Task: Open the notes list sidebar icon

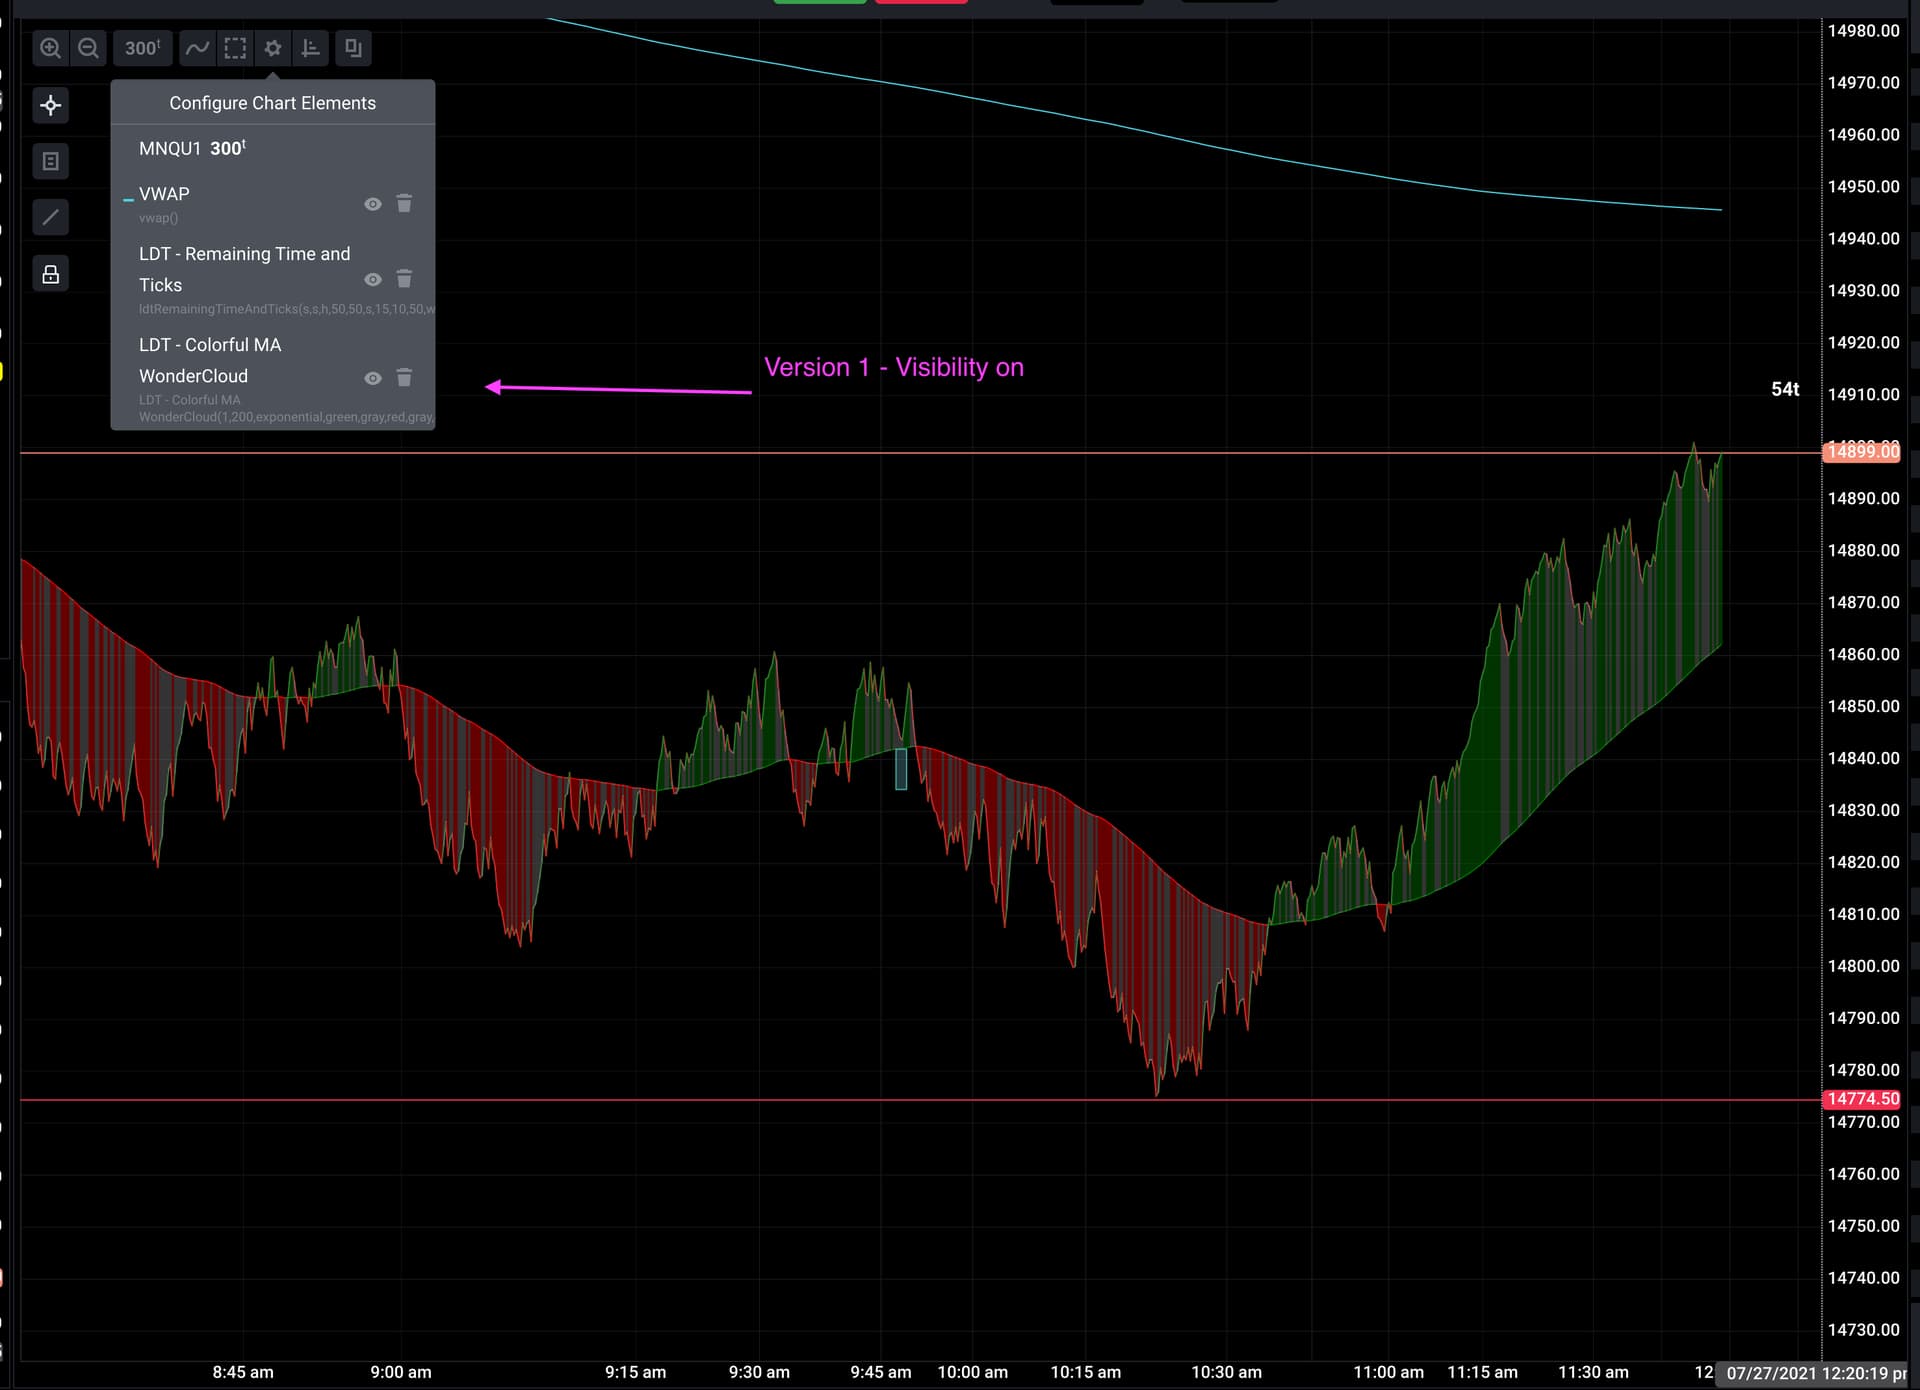Action: coord(51,161)
